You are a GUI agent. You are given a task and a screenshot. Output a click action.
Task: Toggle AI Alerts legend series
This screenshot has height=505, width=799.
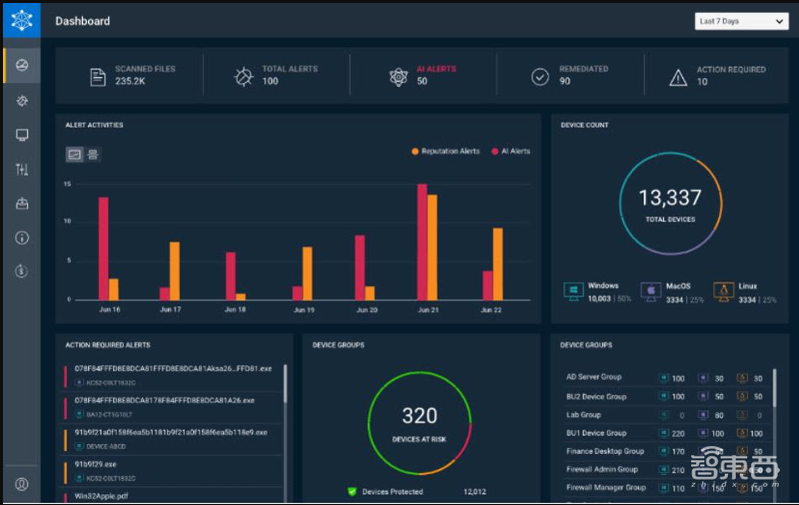point(510,151)
